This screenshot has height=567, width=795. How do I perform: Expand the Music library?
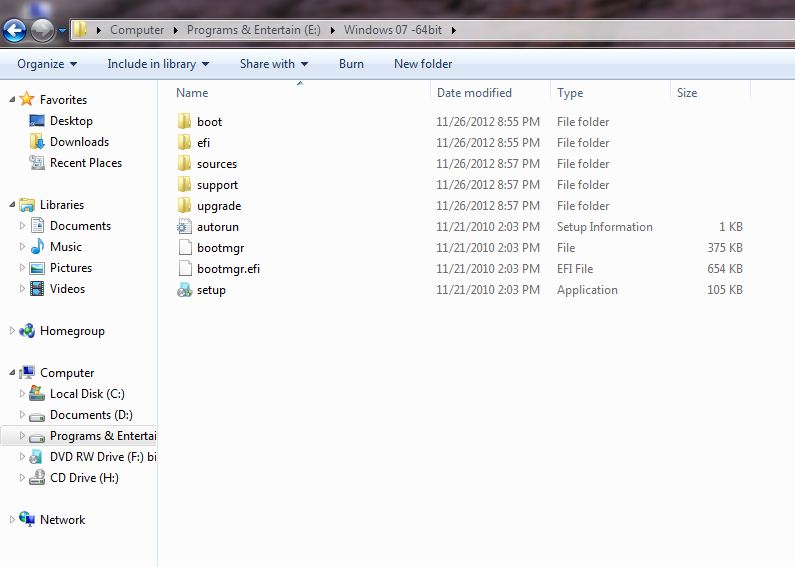(22, 246)
